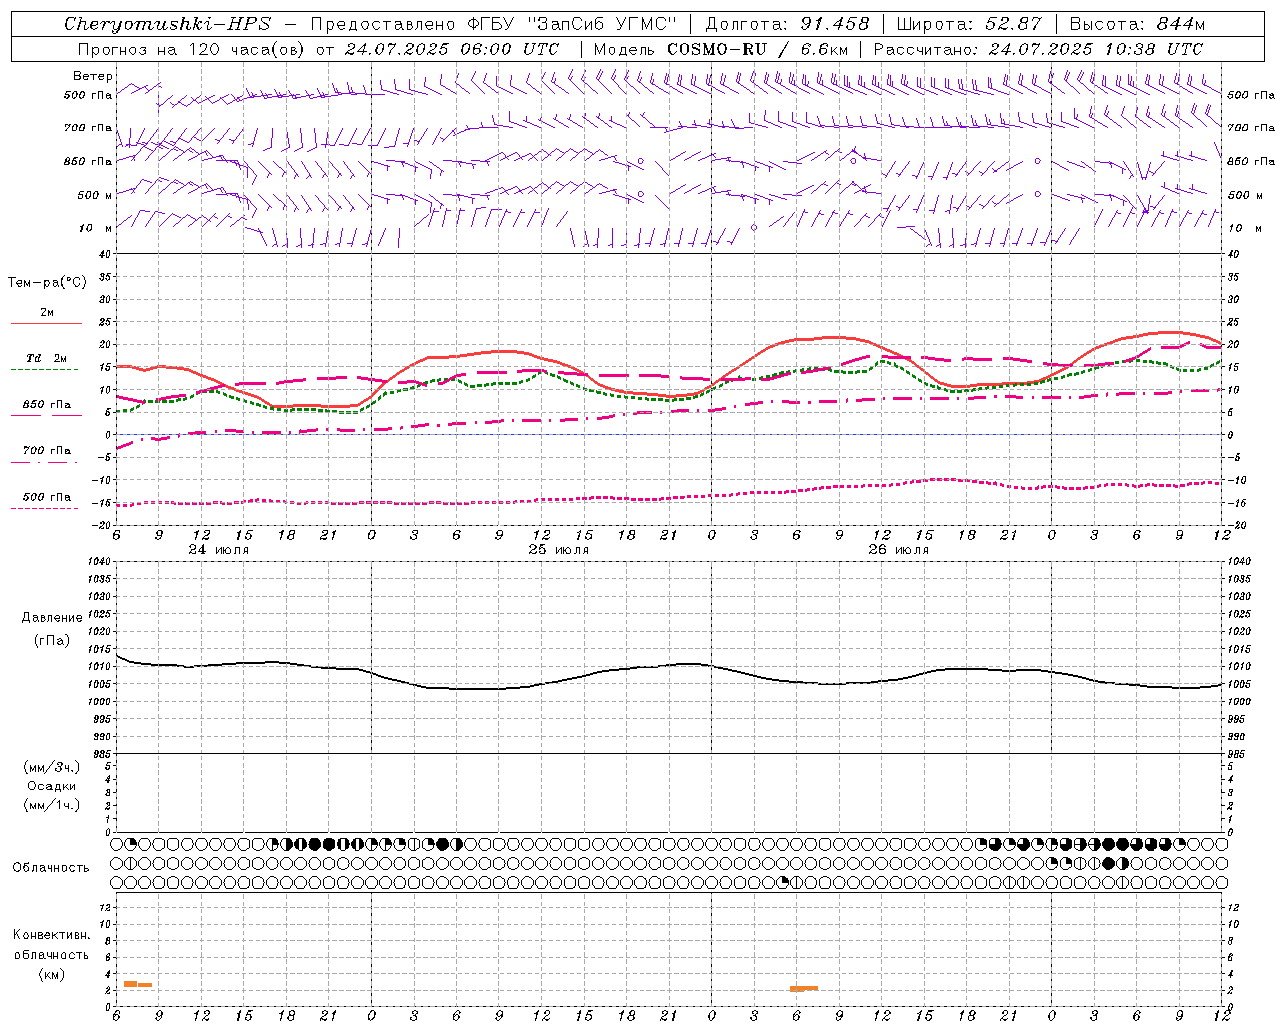The height and width of the screenshot is (1024, 1280).
Task: Click the Cheryomushki-HPS station title
Action: click(167, 24)
